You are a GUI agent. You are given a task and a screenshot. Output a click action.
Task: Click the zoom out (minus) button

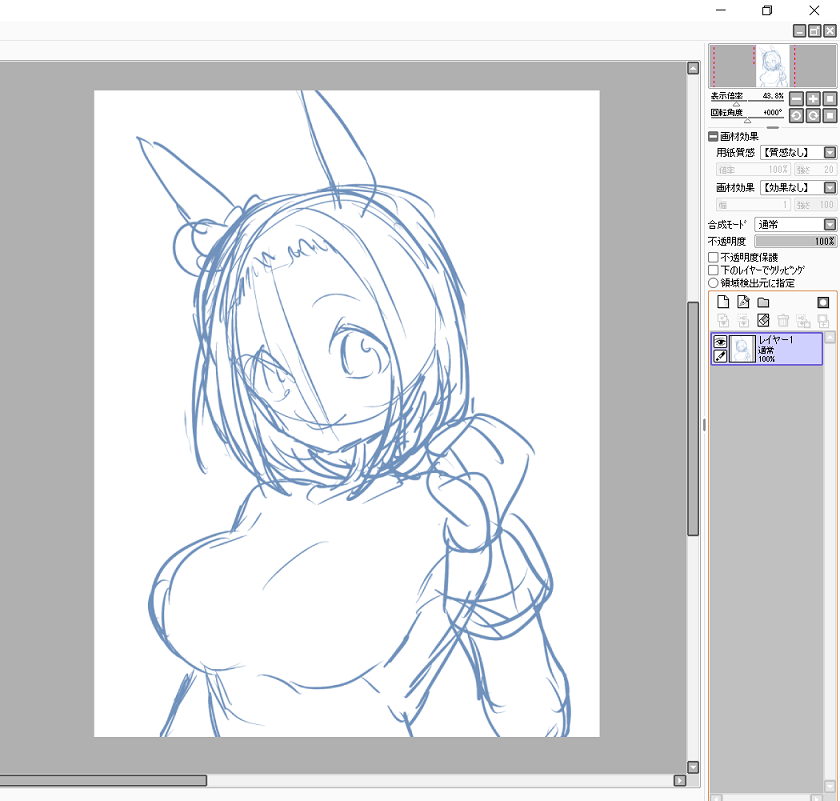[x=796, y=98]
